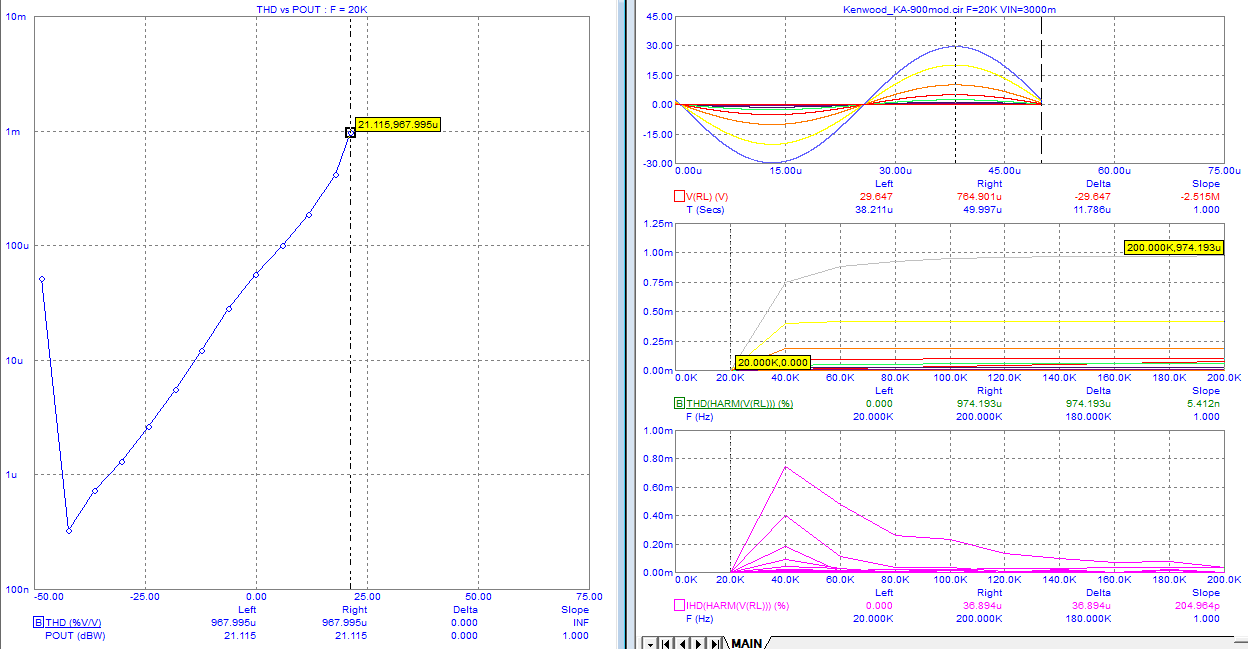This screenshot has height=649, width=1248.
Task: Click the '29.647' Left value of V(RL)
Action: 876,196
